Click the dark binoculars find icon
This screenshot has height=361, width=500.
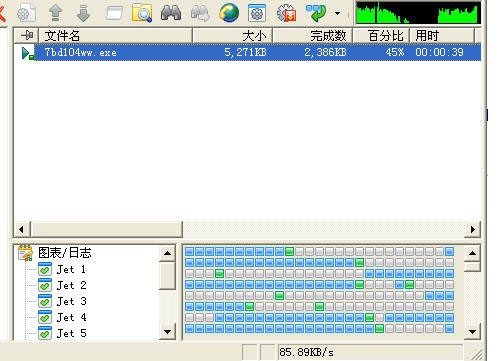point(171,13)
